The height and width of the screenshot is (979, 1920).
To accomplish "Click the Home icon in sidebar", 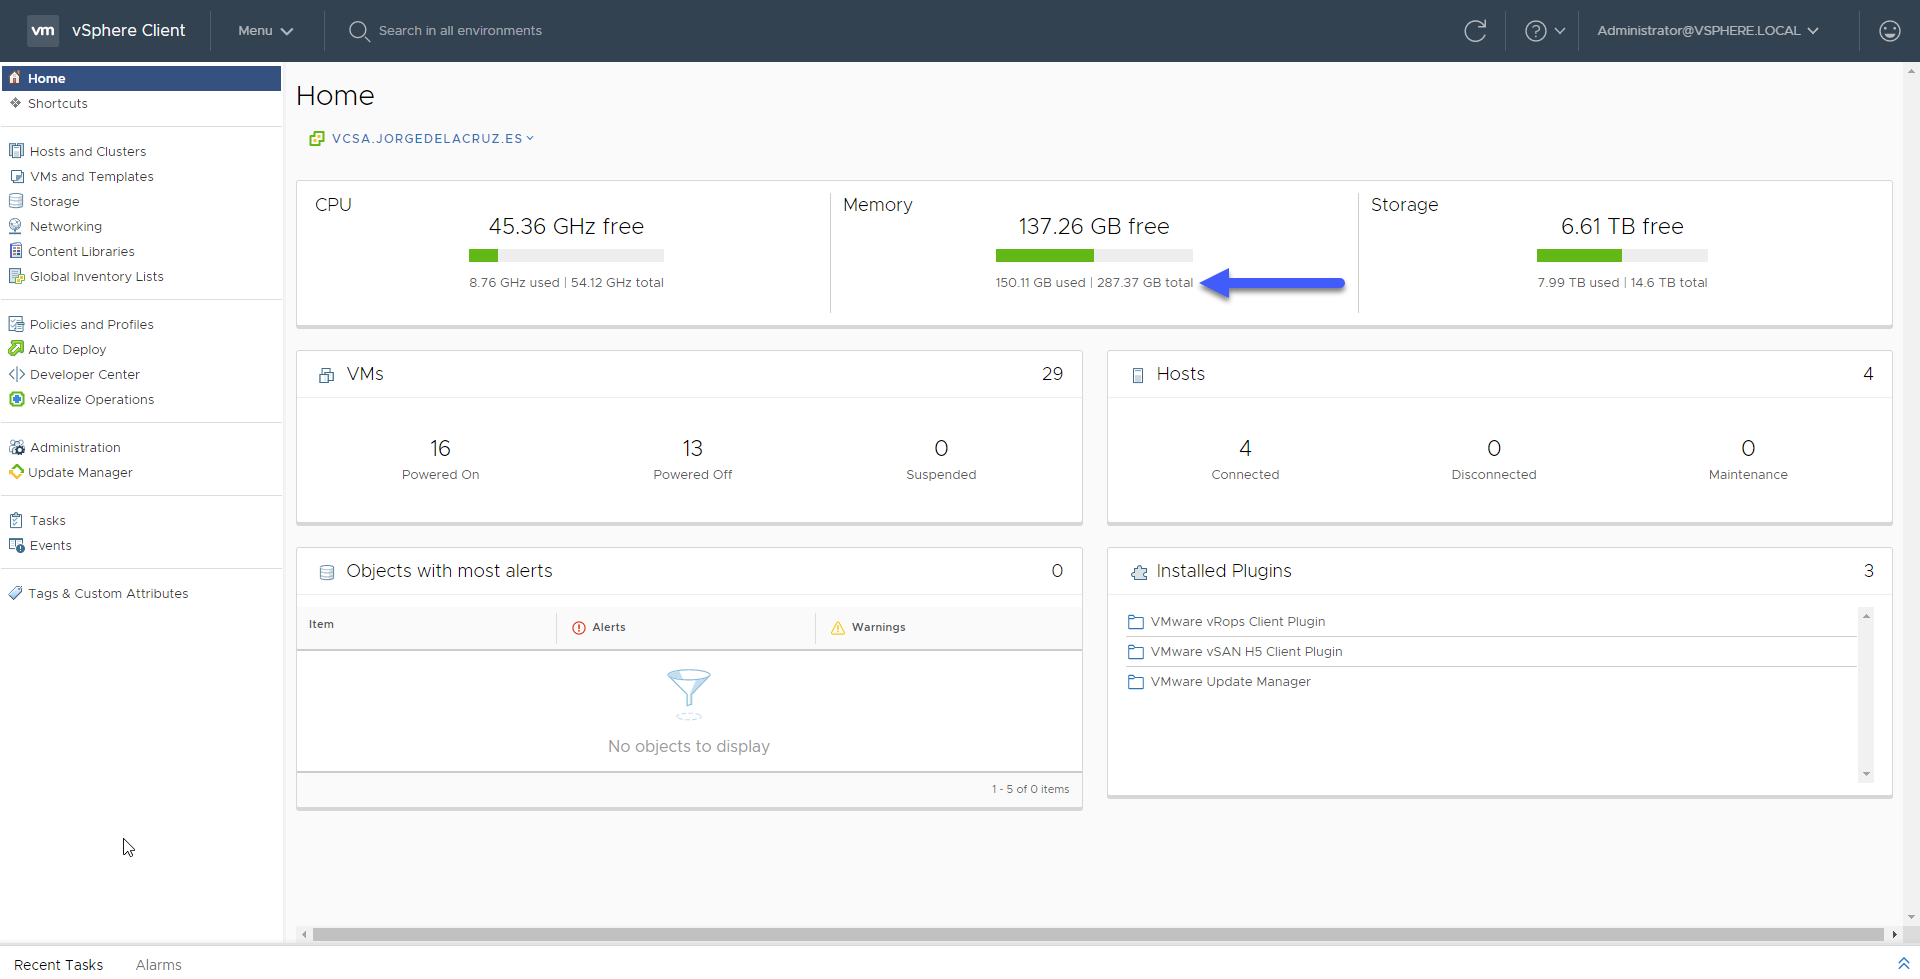I will click(15, 78).
